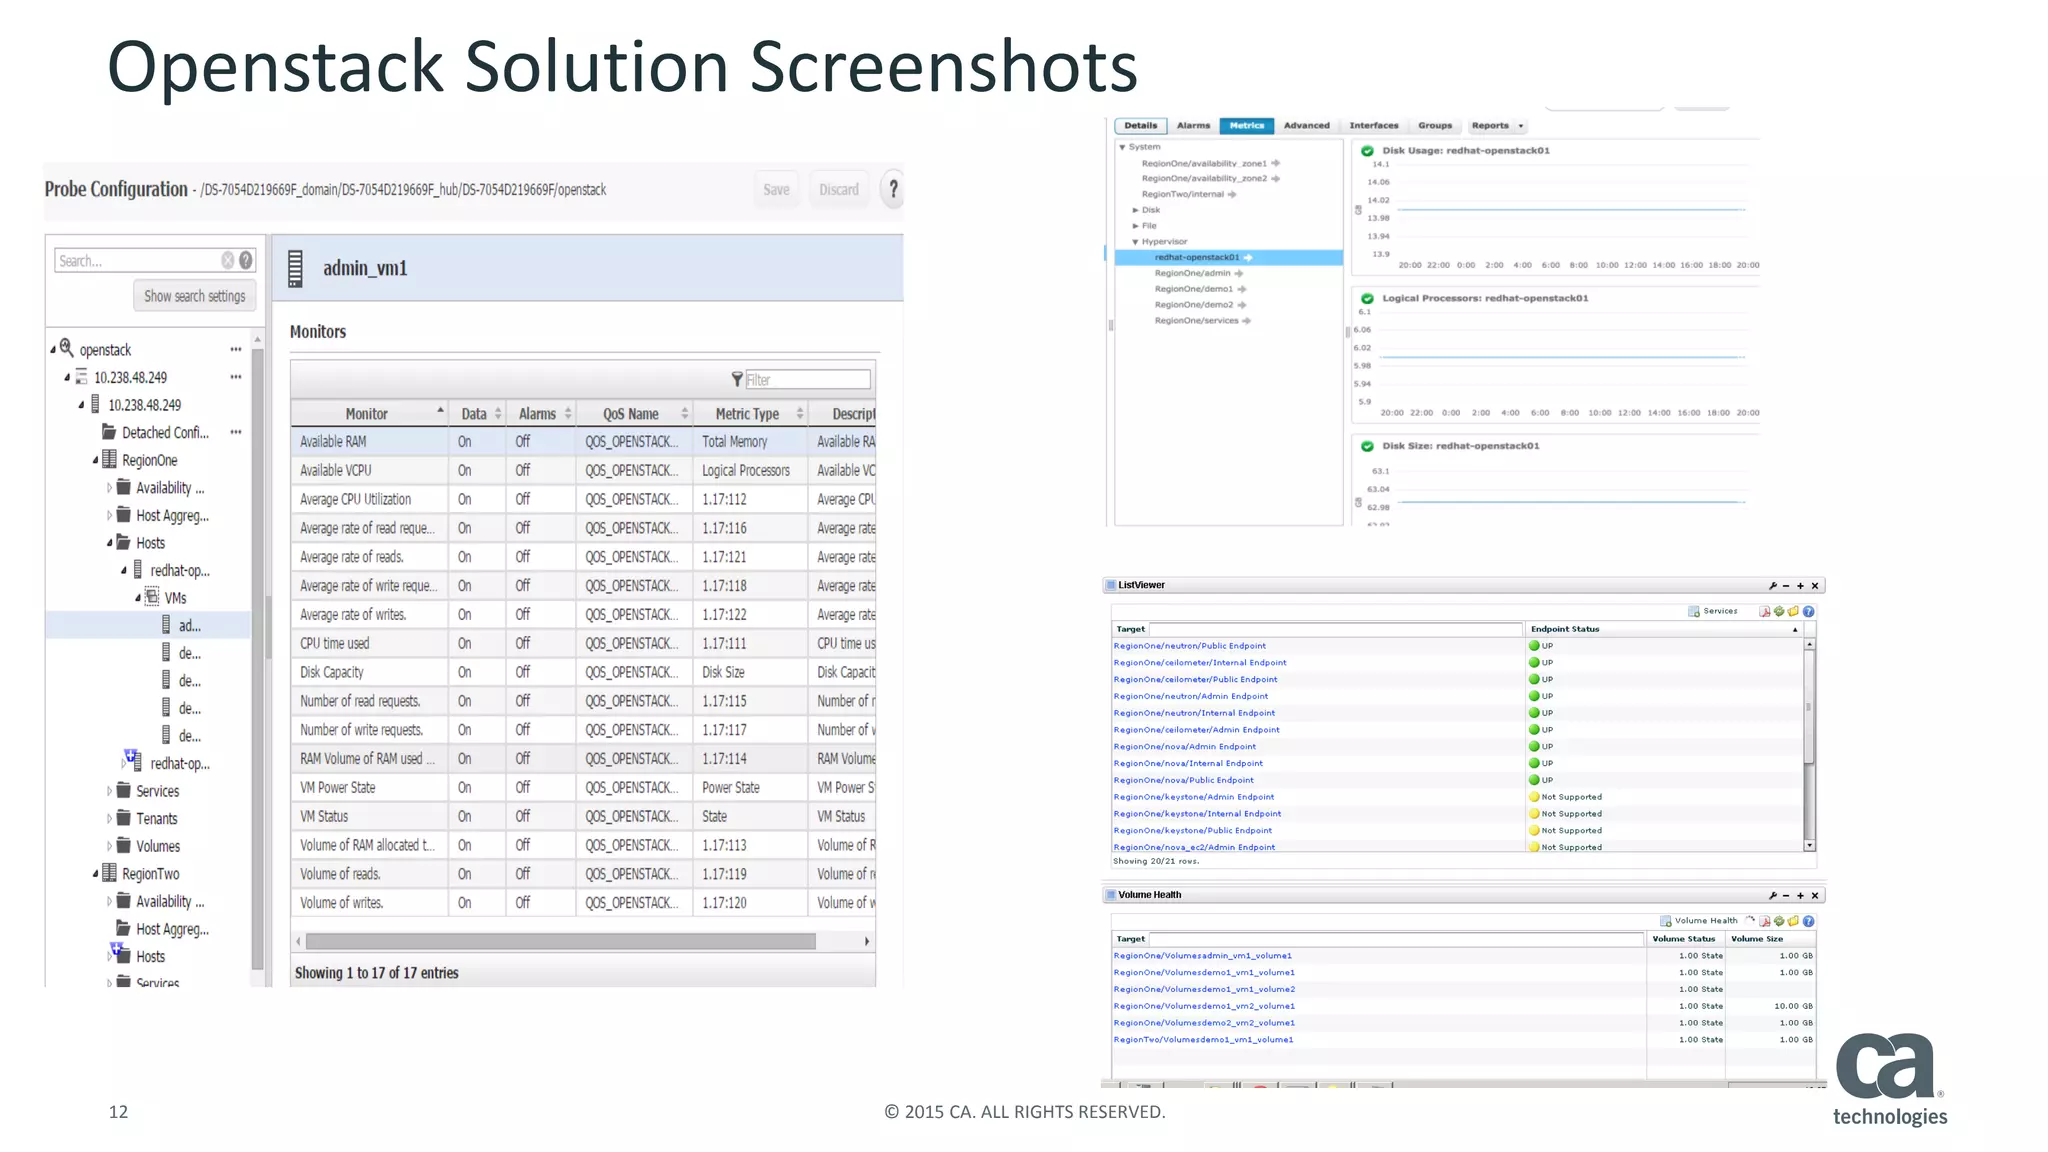Export ListViewer to PDF icon
Screen dimensions: 2048x1152
[x=1765, y=611]
